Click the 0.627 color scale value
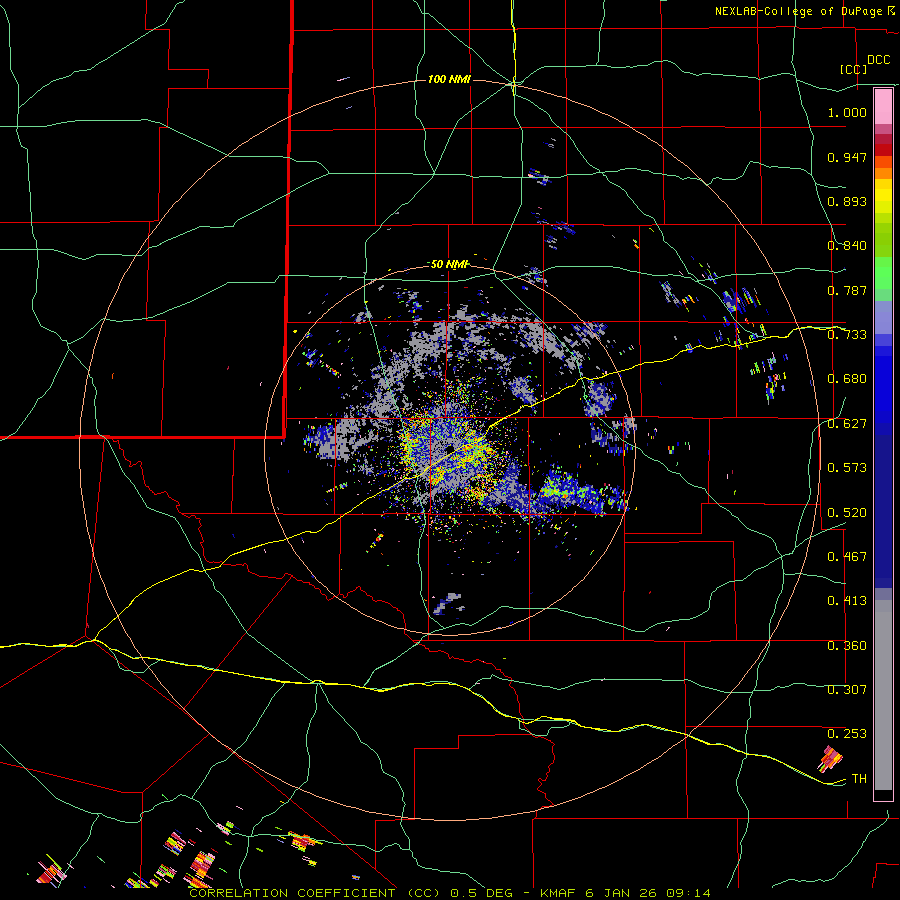The width and height of the screenshot is (900, 900). pyautogui.click(x=847, y=424)
